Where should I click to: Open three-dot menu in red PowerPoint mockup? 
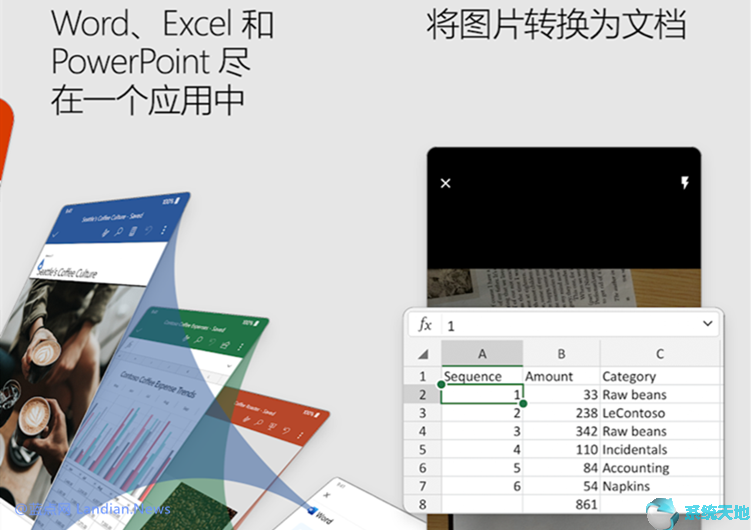[x=300, y=435]
